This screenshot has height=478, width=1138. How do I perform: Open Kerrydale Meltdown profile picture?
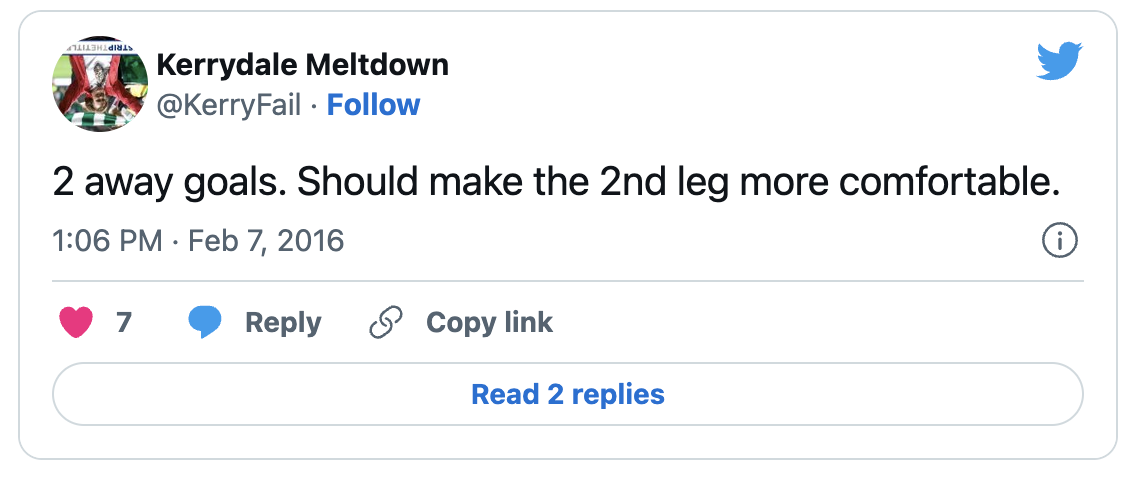pyautogui.click(x=98, y=84)
